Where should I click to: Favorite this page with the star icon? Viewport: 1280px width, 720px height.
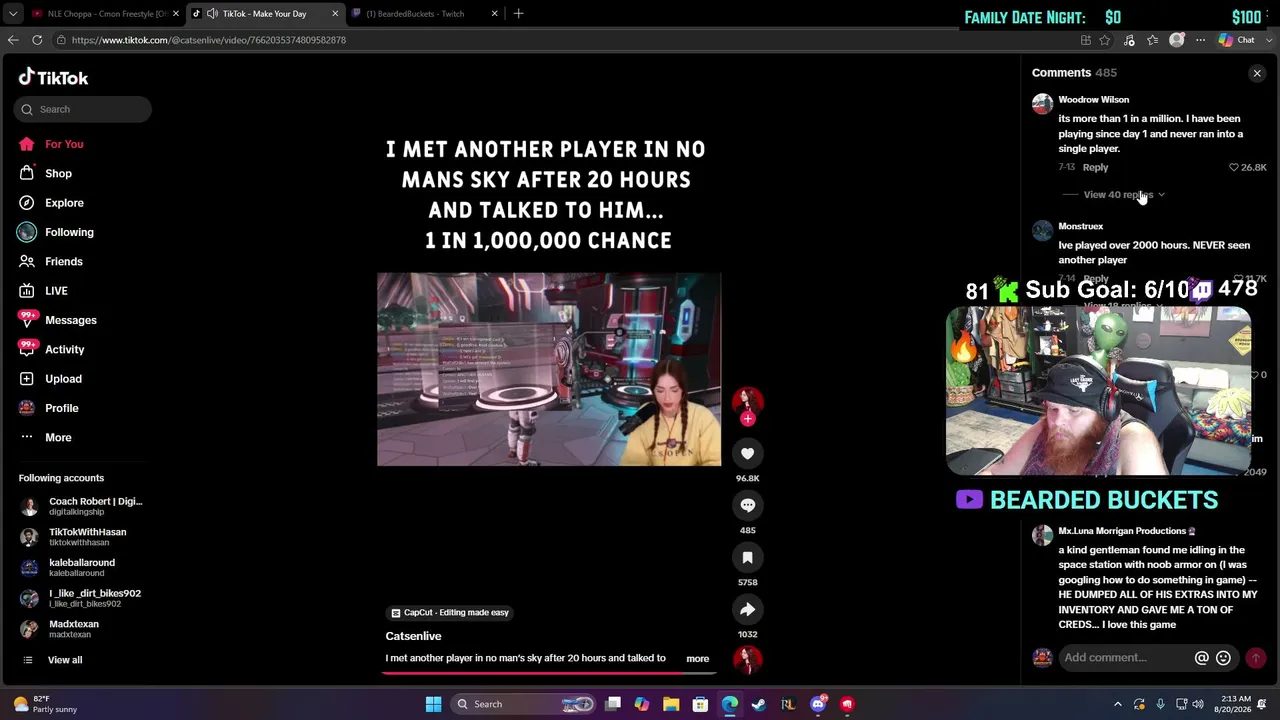pos(1105,40)
